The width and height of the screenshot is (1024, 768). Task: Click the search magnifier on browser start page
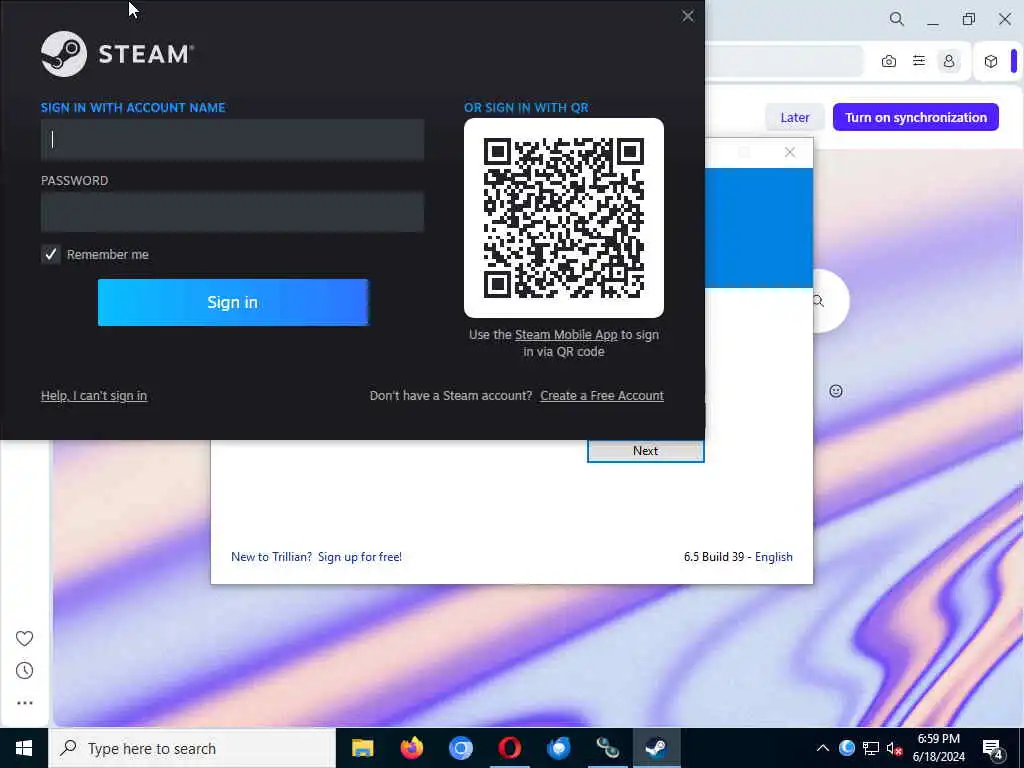818,301
